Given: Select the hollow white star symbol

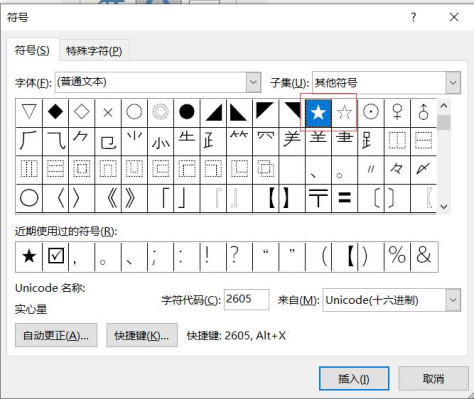Looking at the screenshot, I should point(344,113).
